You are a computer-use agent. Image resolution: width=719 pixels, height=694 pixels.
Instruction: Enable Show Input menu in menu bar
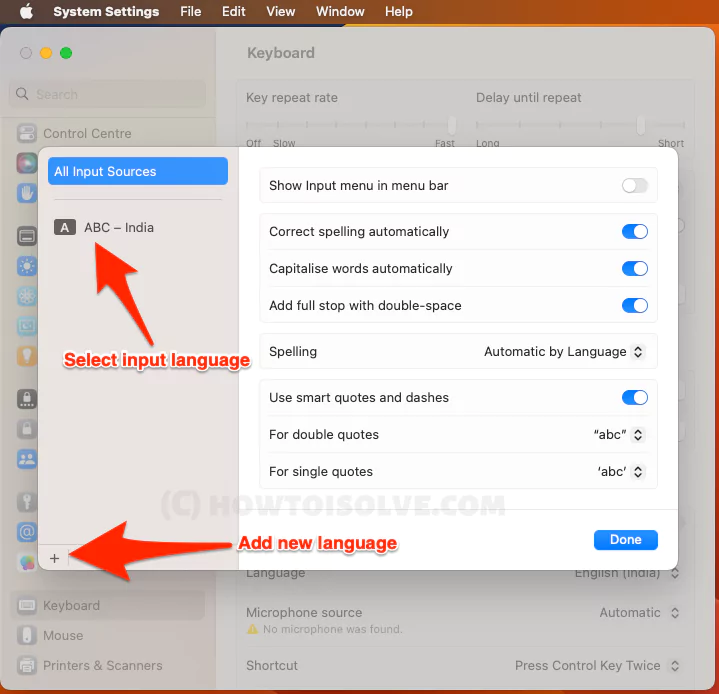pos(635,186)
